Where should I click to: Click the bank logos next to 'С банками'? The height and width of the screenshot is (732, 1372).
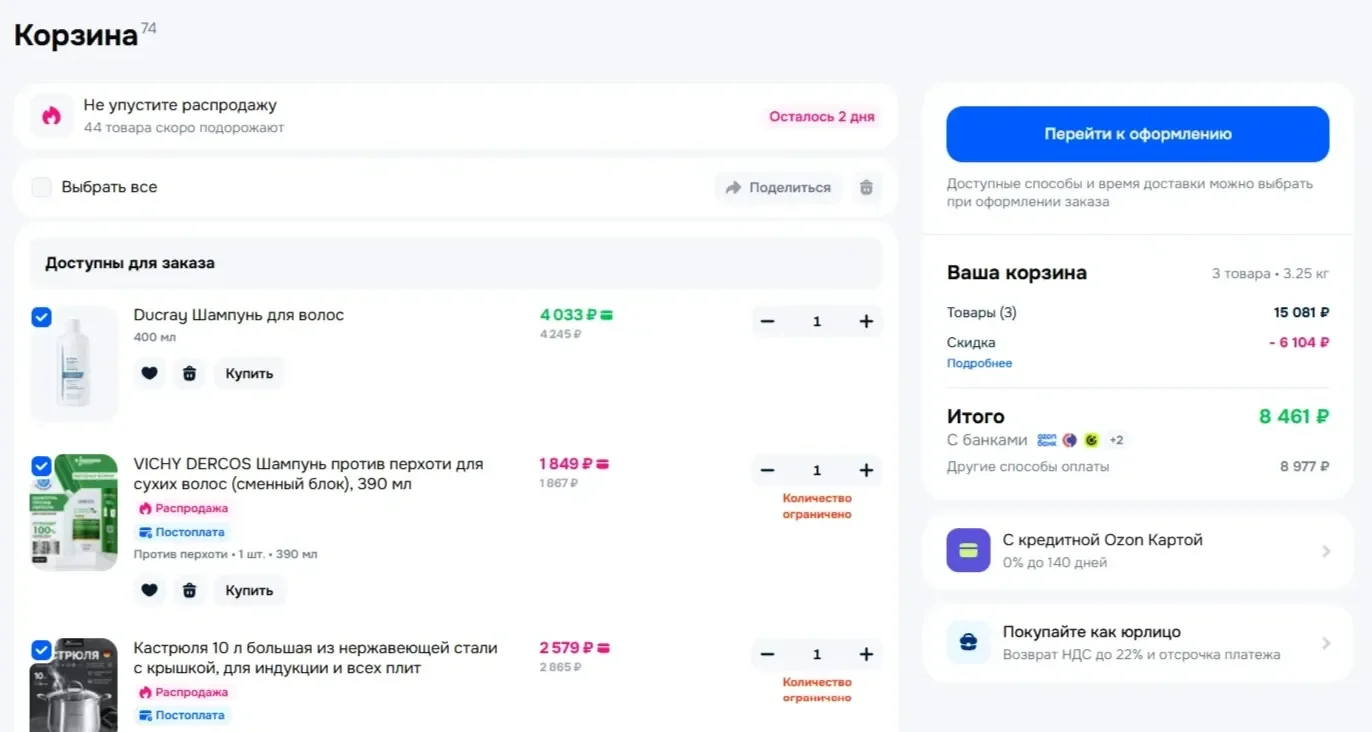coord(1069,440)
